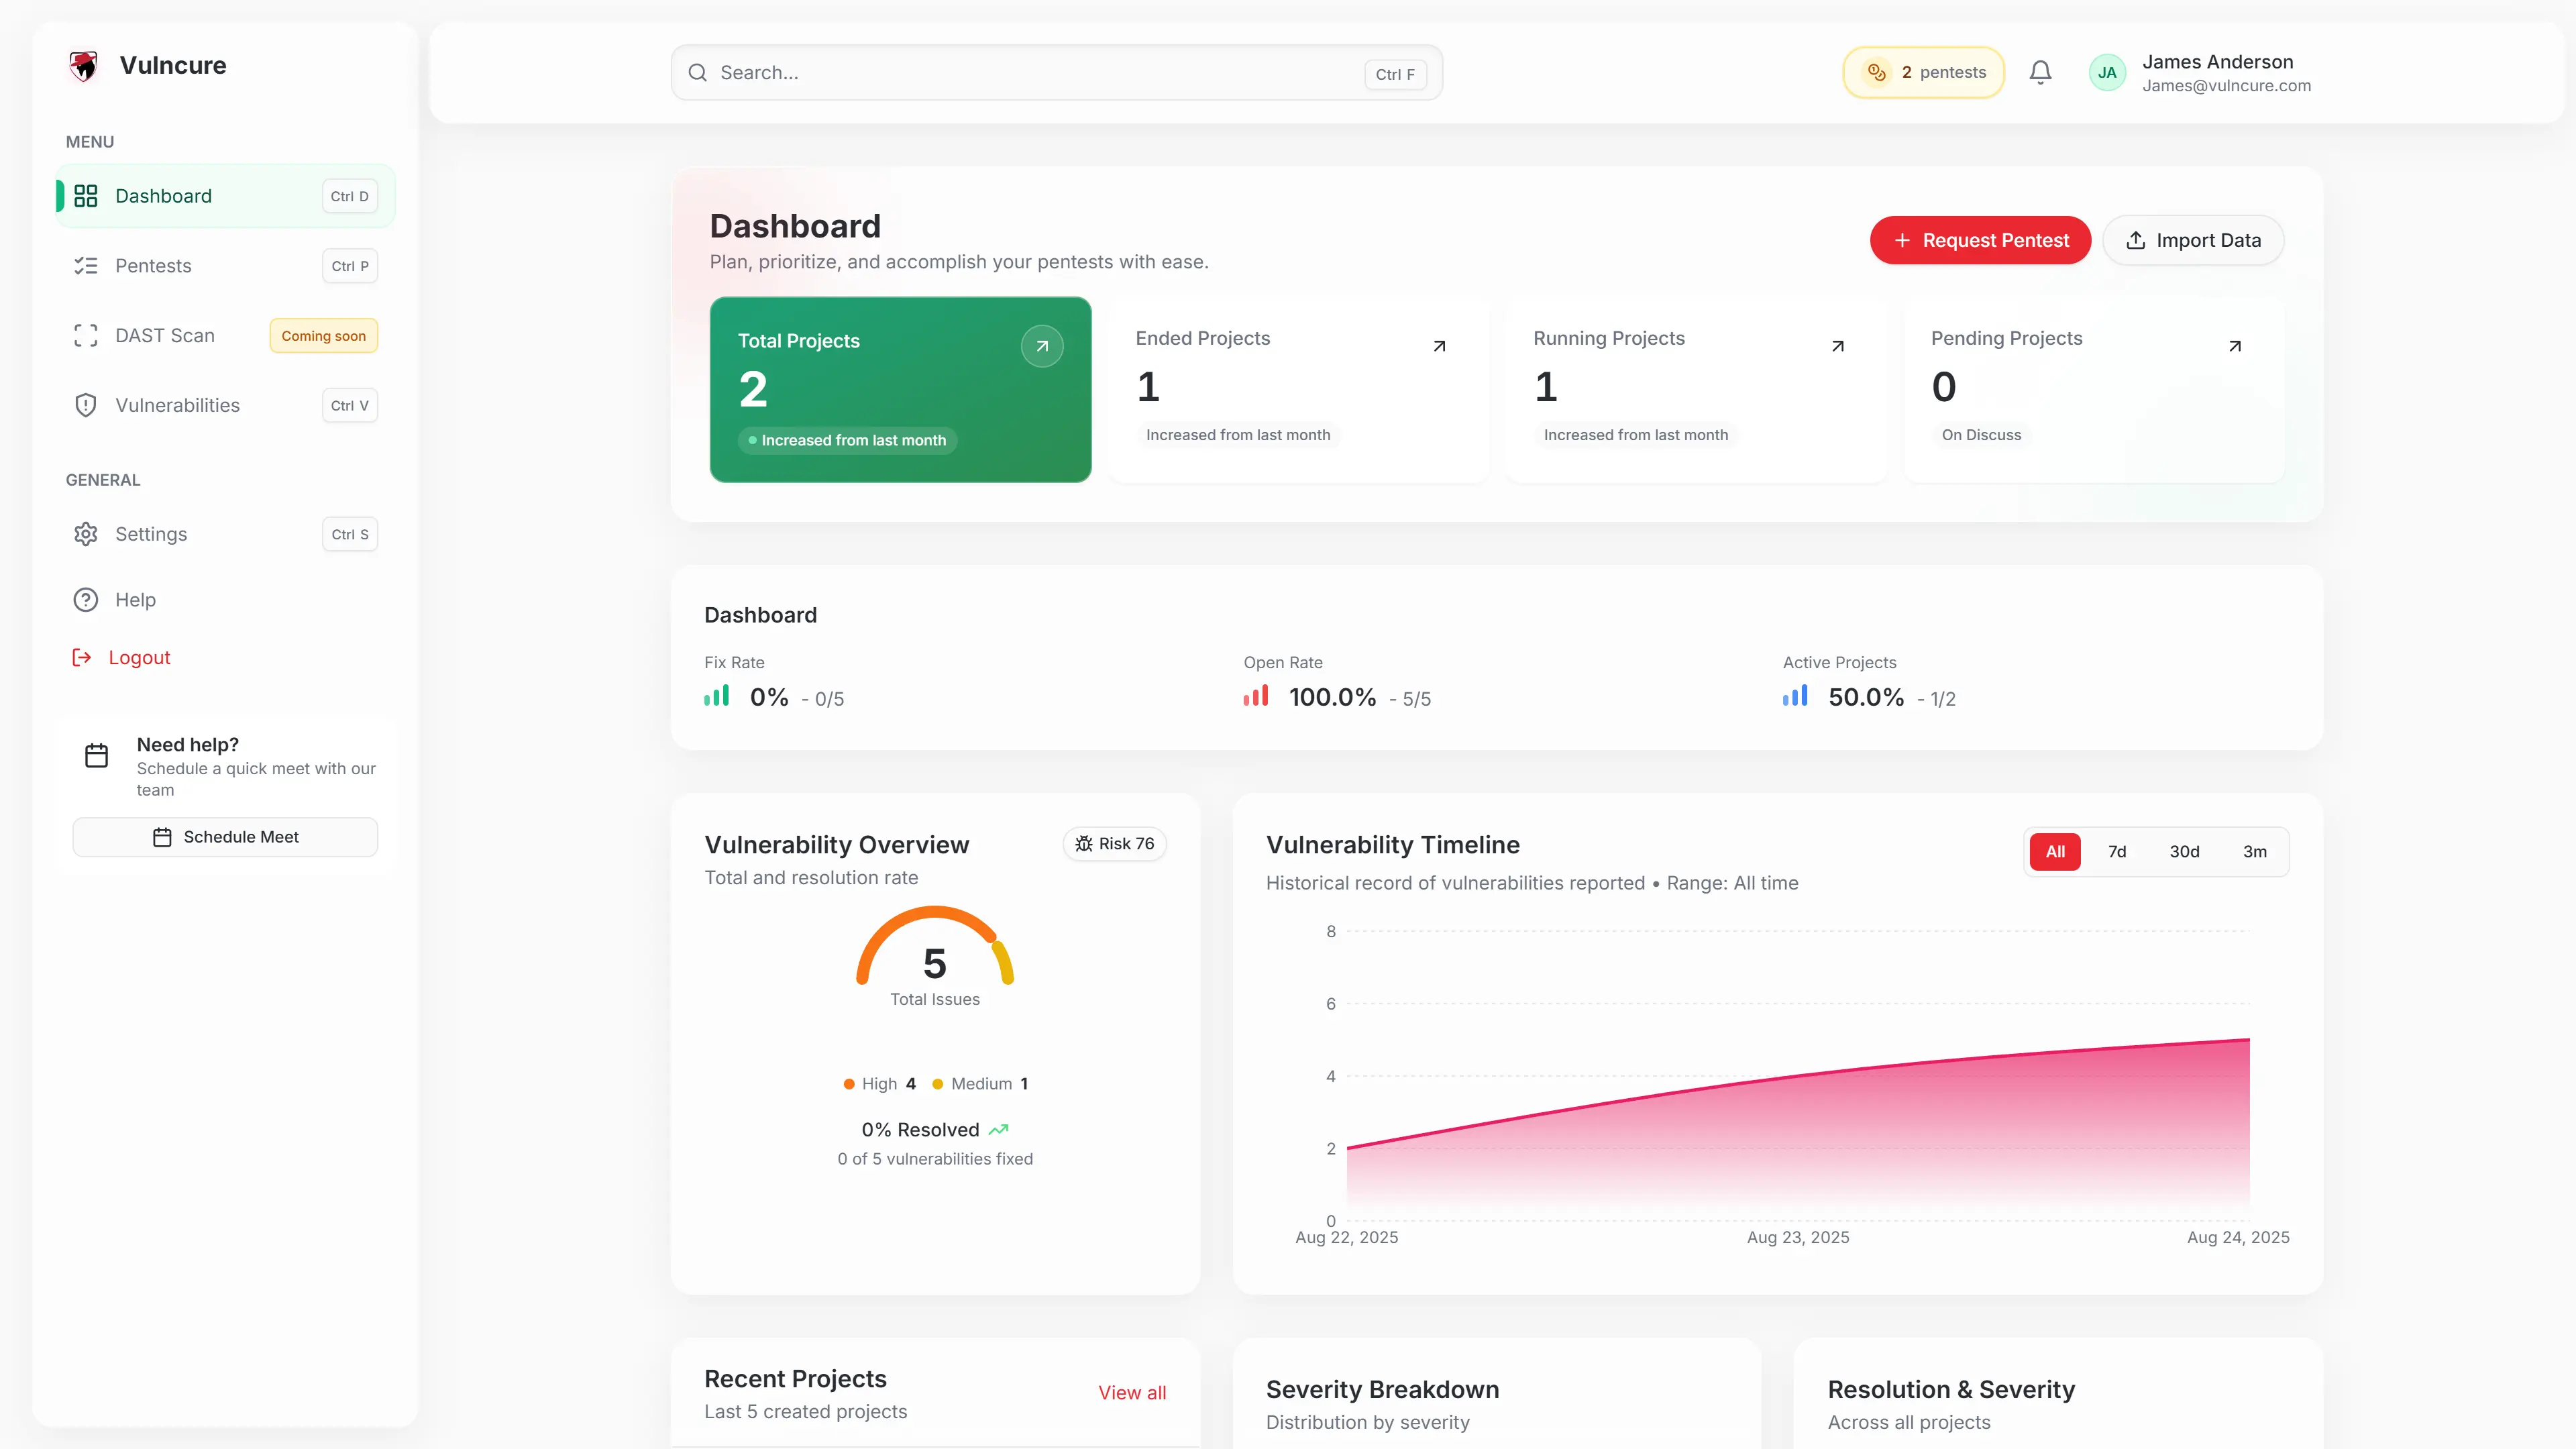2576x1449 pixels.
Task: Click the risk bug icon near Risk 76
Action: tap(1085, 843)
